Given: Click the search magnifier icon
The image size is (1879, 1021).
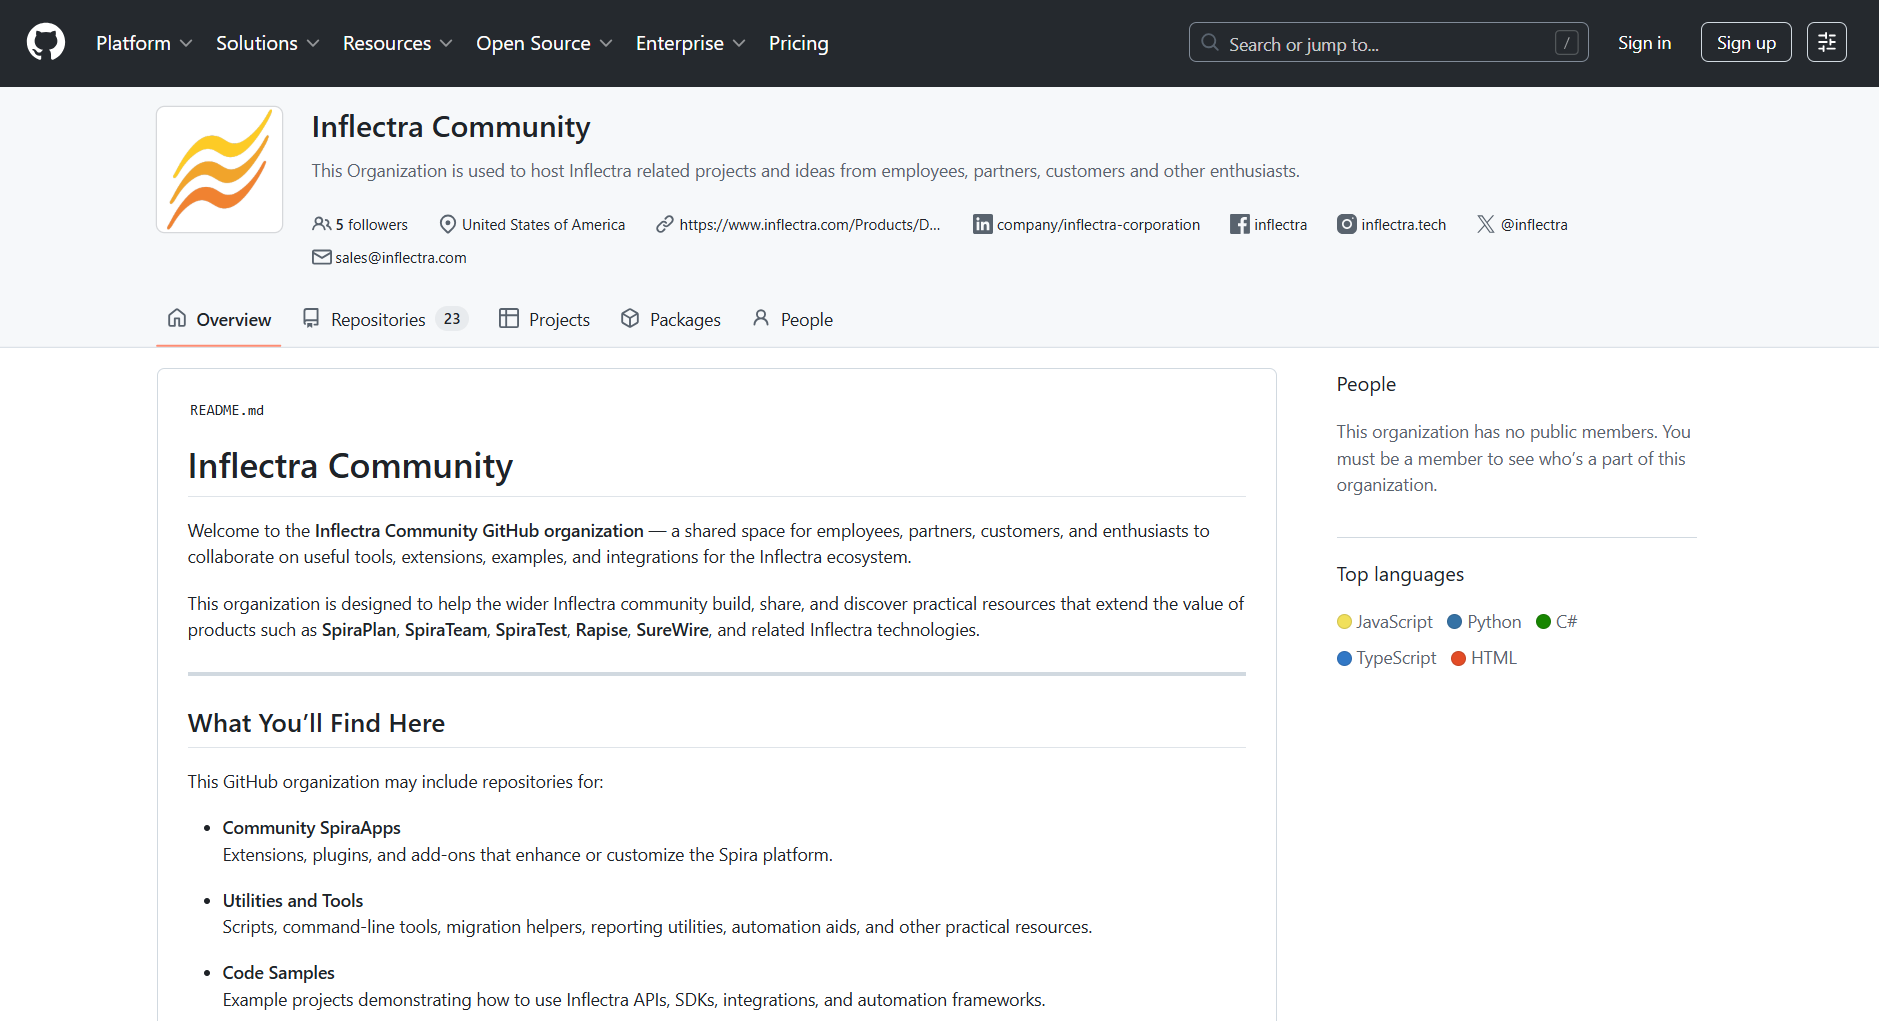Looking at the screenshot, I should [x=1210, y=43].
